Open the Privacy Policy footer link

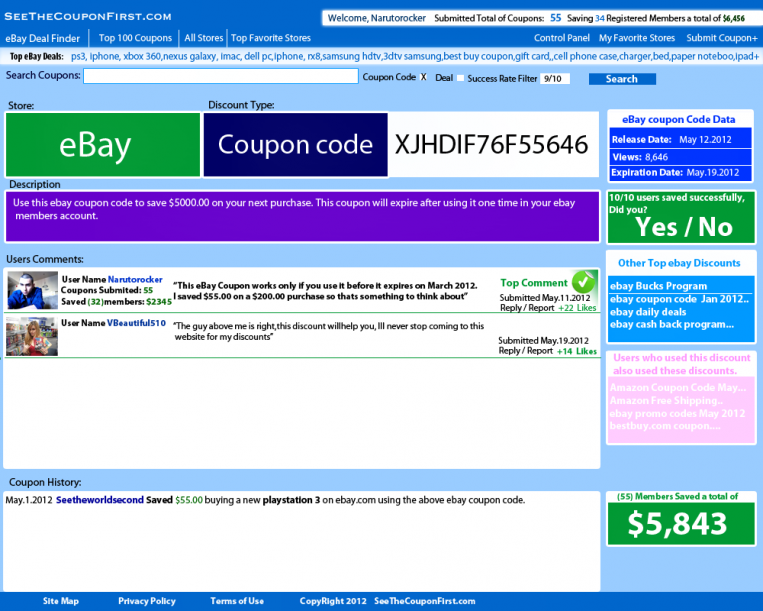point(147,601)
